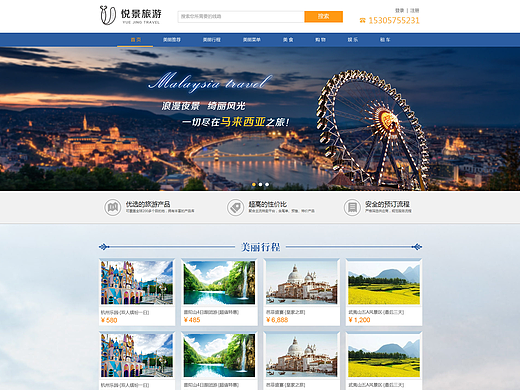
Task: Focus the route search input field
Action: pyautogui.click(x=241, y=16)
